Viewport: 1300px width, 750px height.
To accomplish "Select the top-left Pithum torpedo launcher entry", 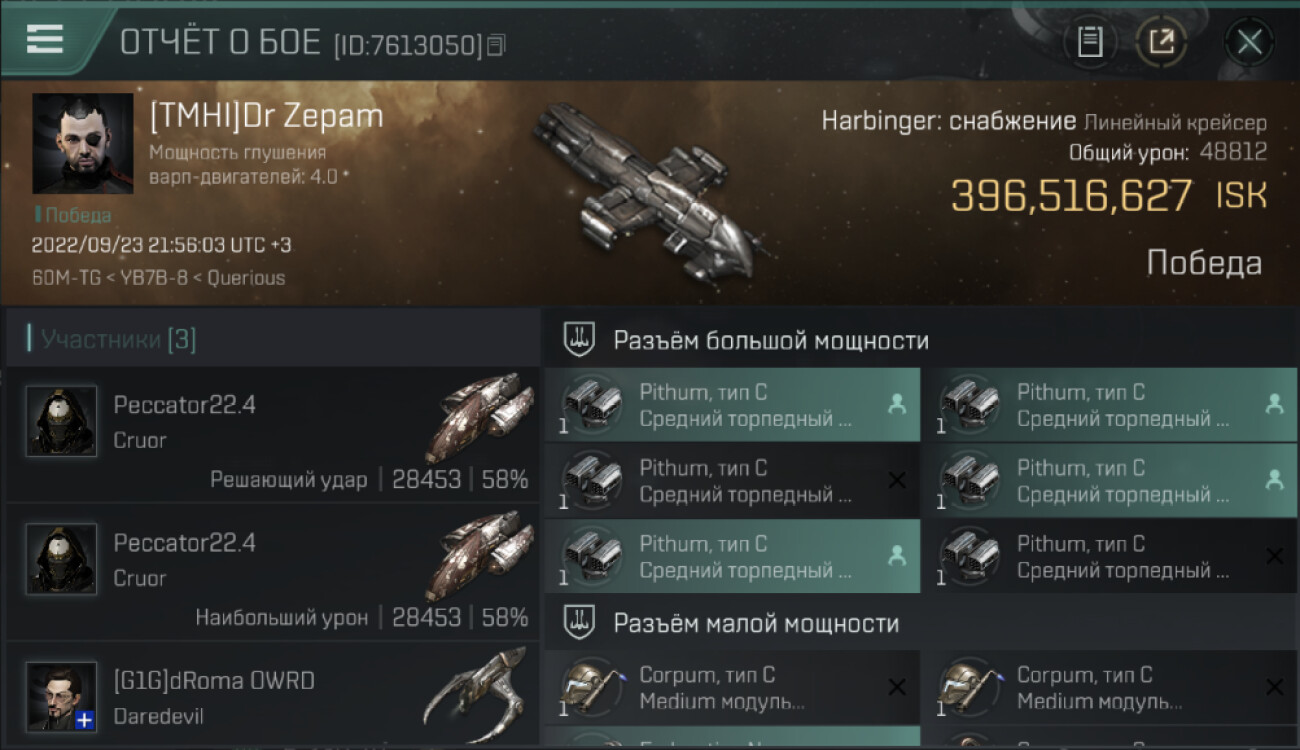I will [x=732, y=405].
